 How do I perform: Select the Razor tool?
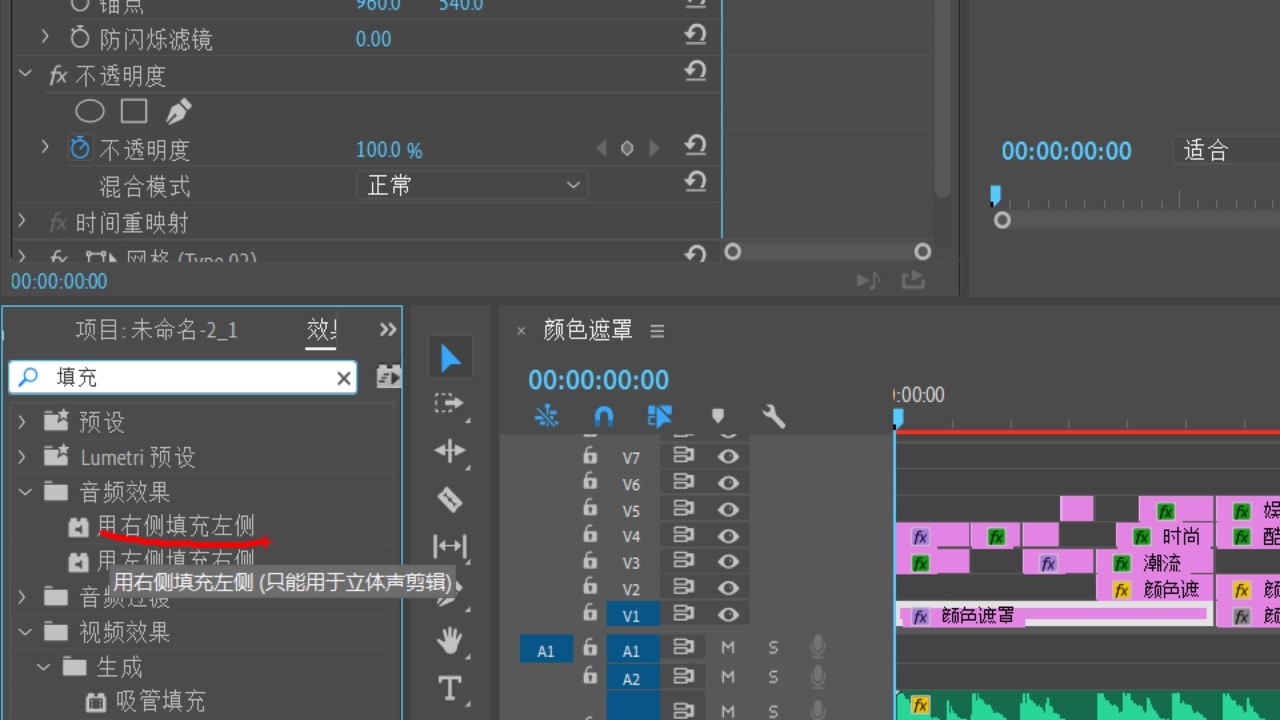coord(449,498)
